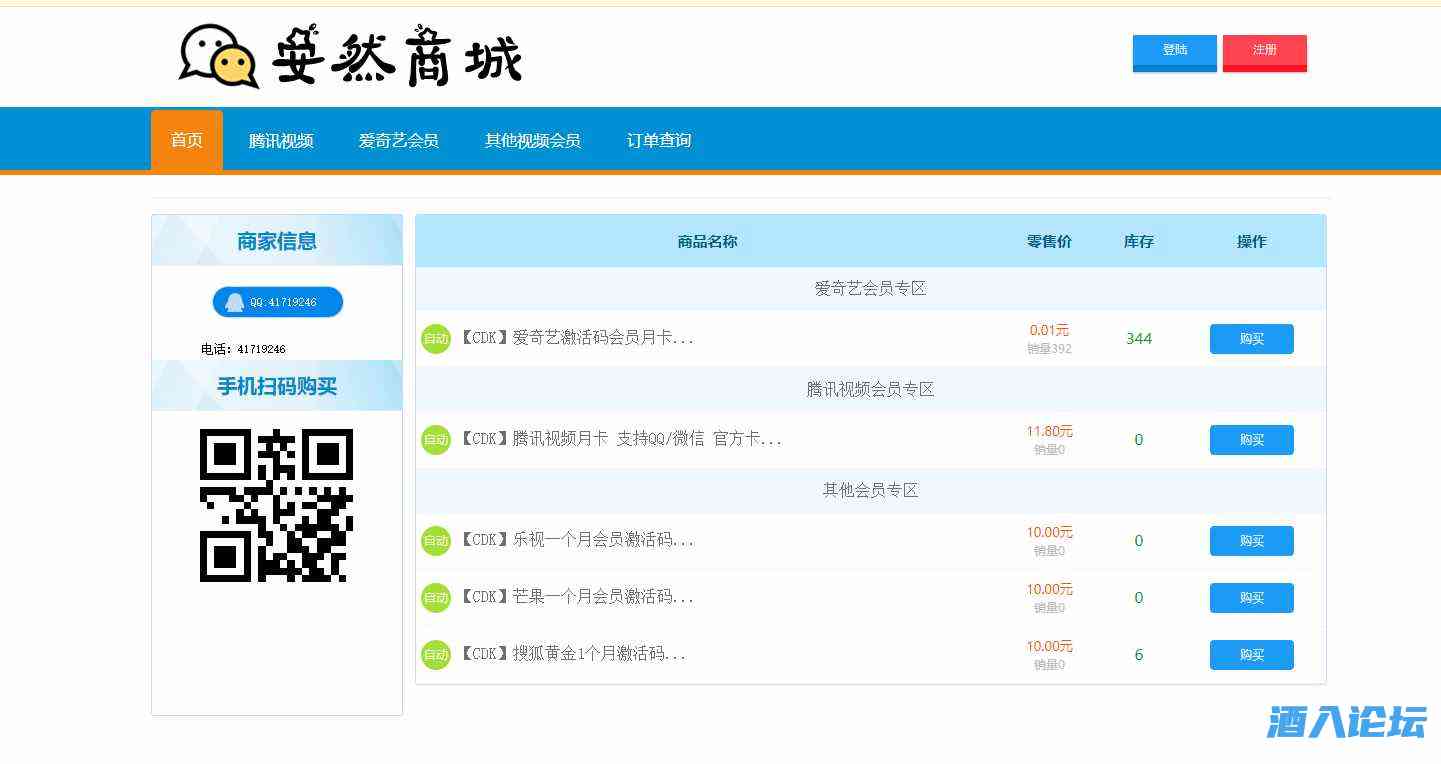Click the green 自动 icon beside 腾讯视频月卡
The height and width of the screenshot is (764, 1441).
[x=436, y=440]
